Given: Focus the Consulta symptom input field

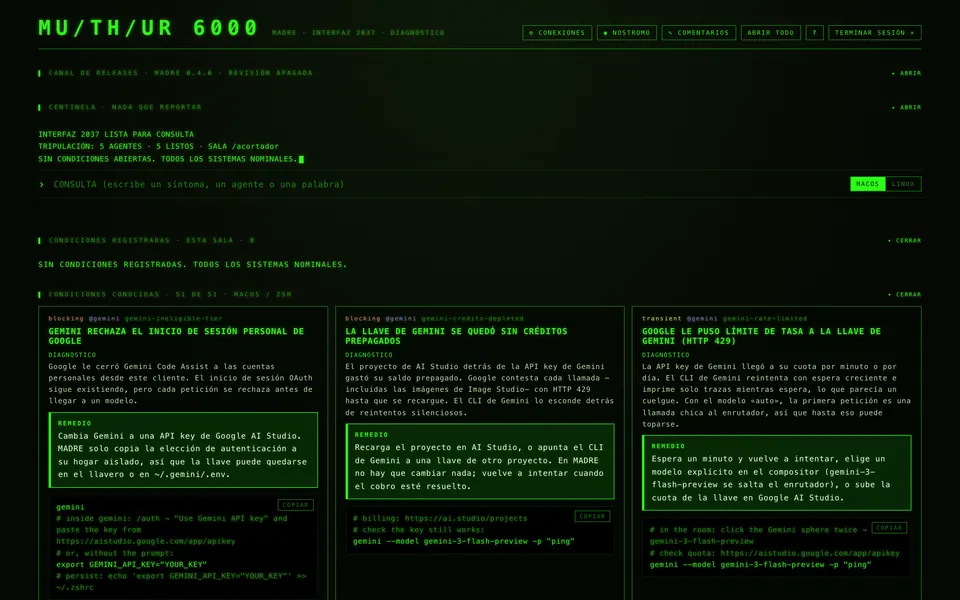Looking at the screenshot, I should [x=441, y=184].
